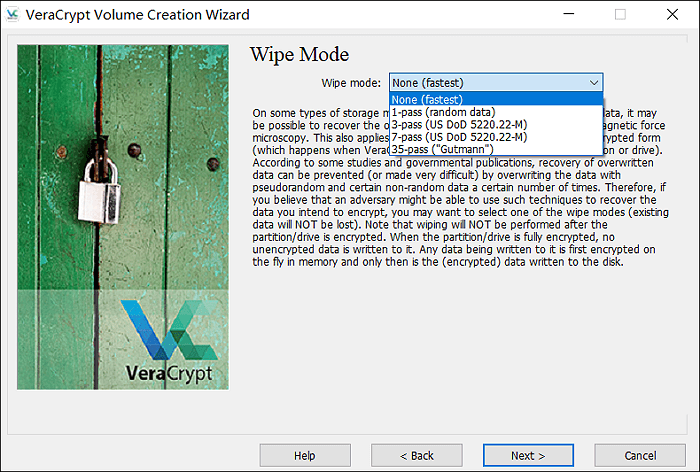Proceed with the Next > button
The height and width of the screenshot is (472, 700).
point(528,456)
